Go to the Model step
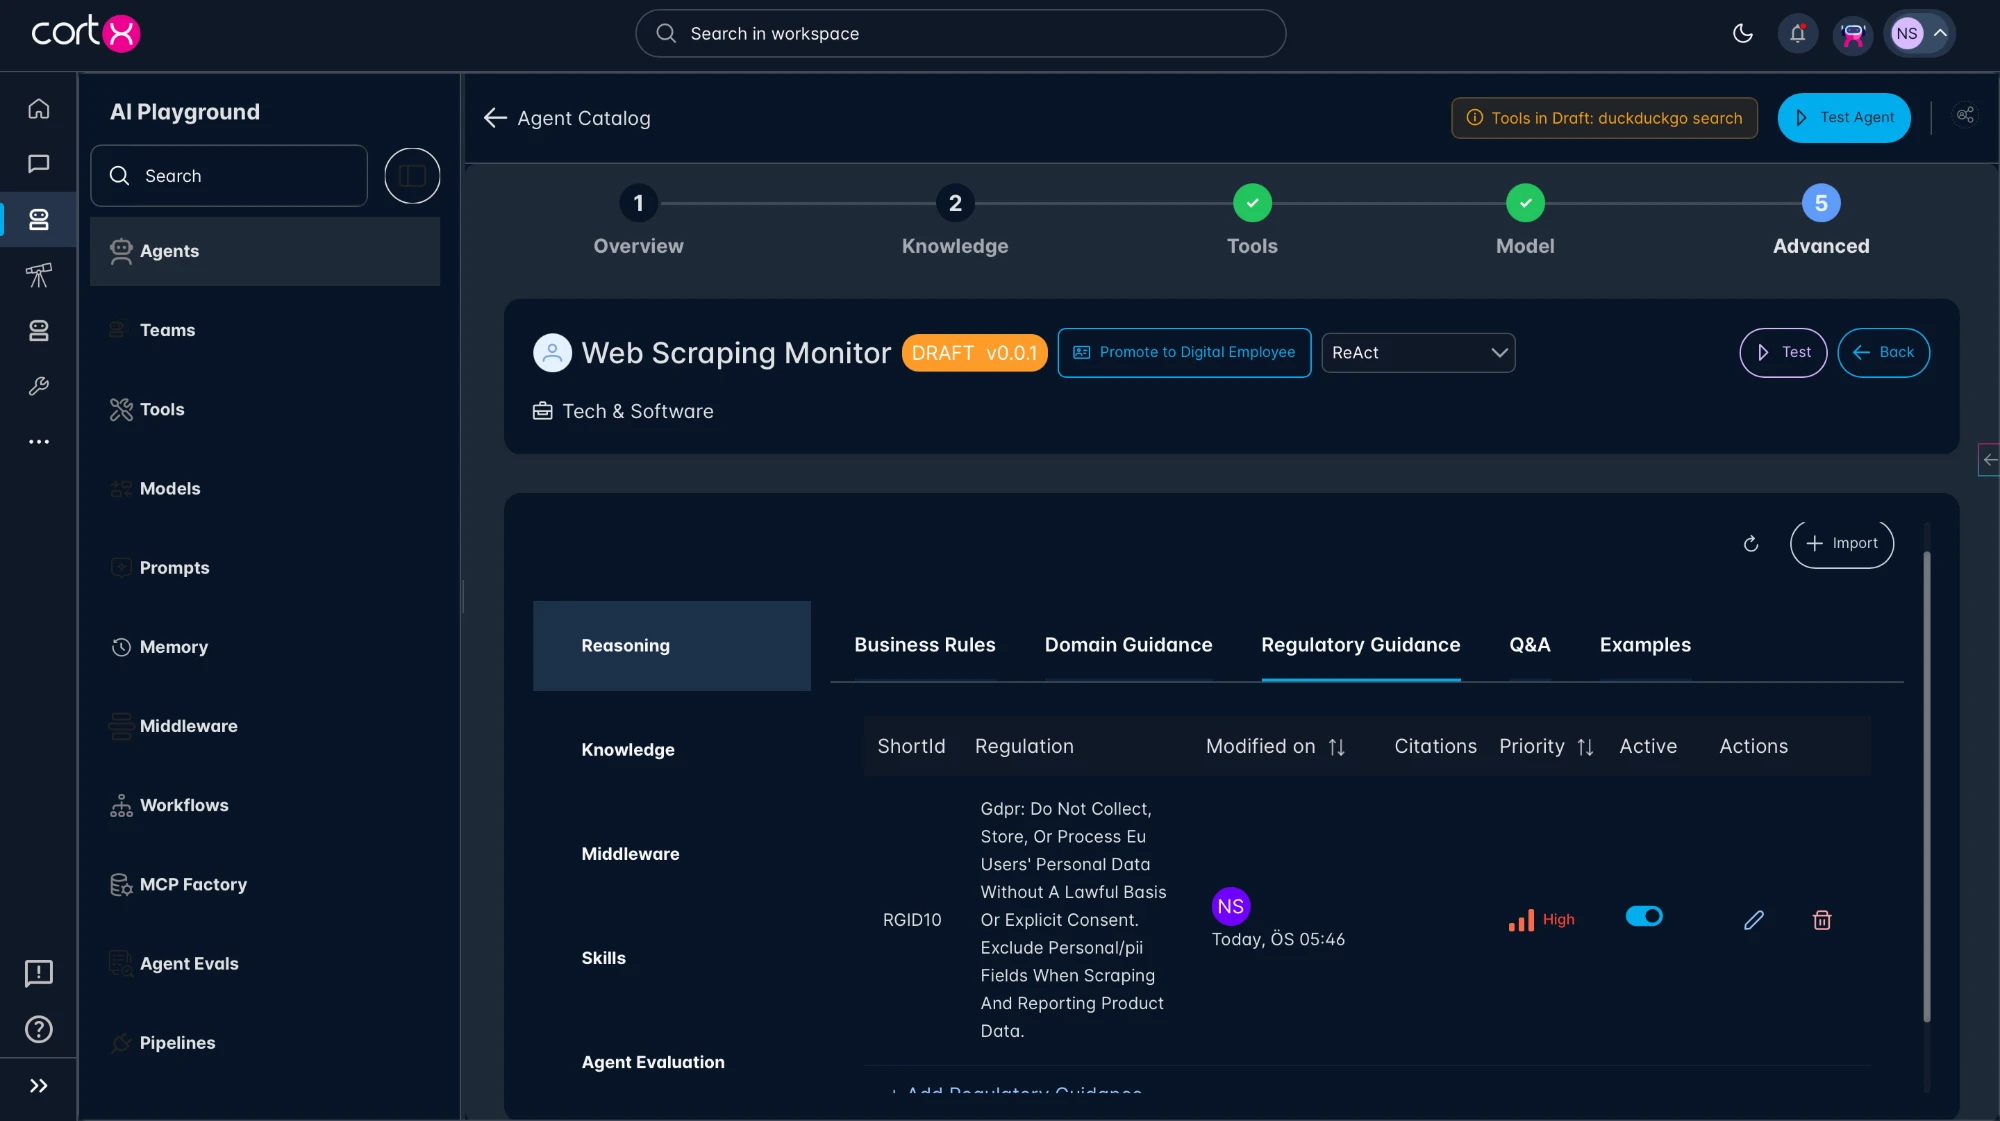Screen dimensions: 2000x1121 coord(1525,221)
